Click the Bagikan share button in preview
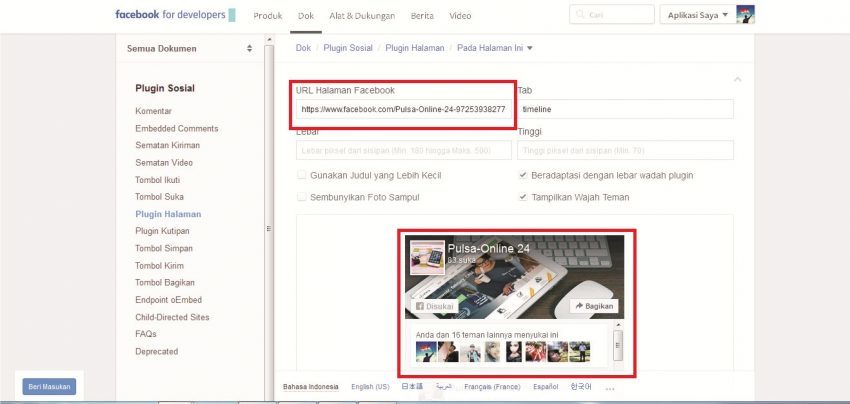Image resolution: width=850 pixels, height=404 pixels. (595, 306)
